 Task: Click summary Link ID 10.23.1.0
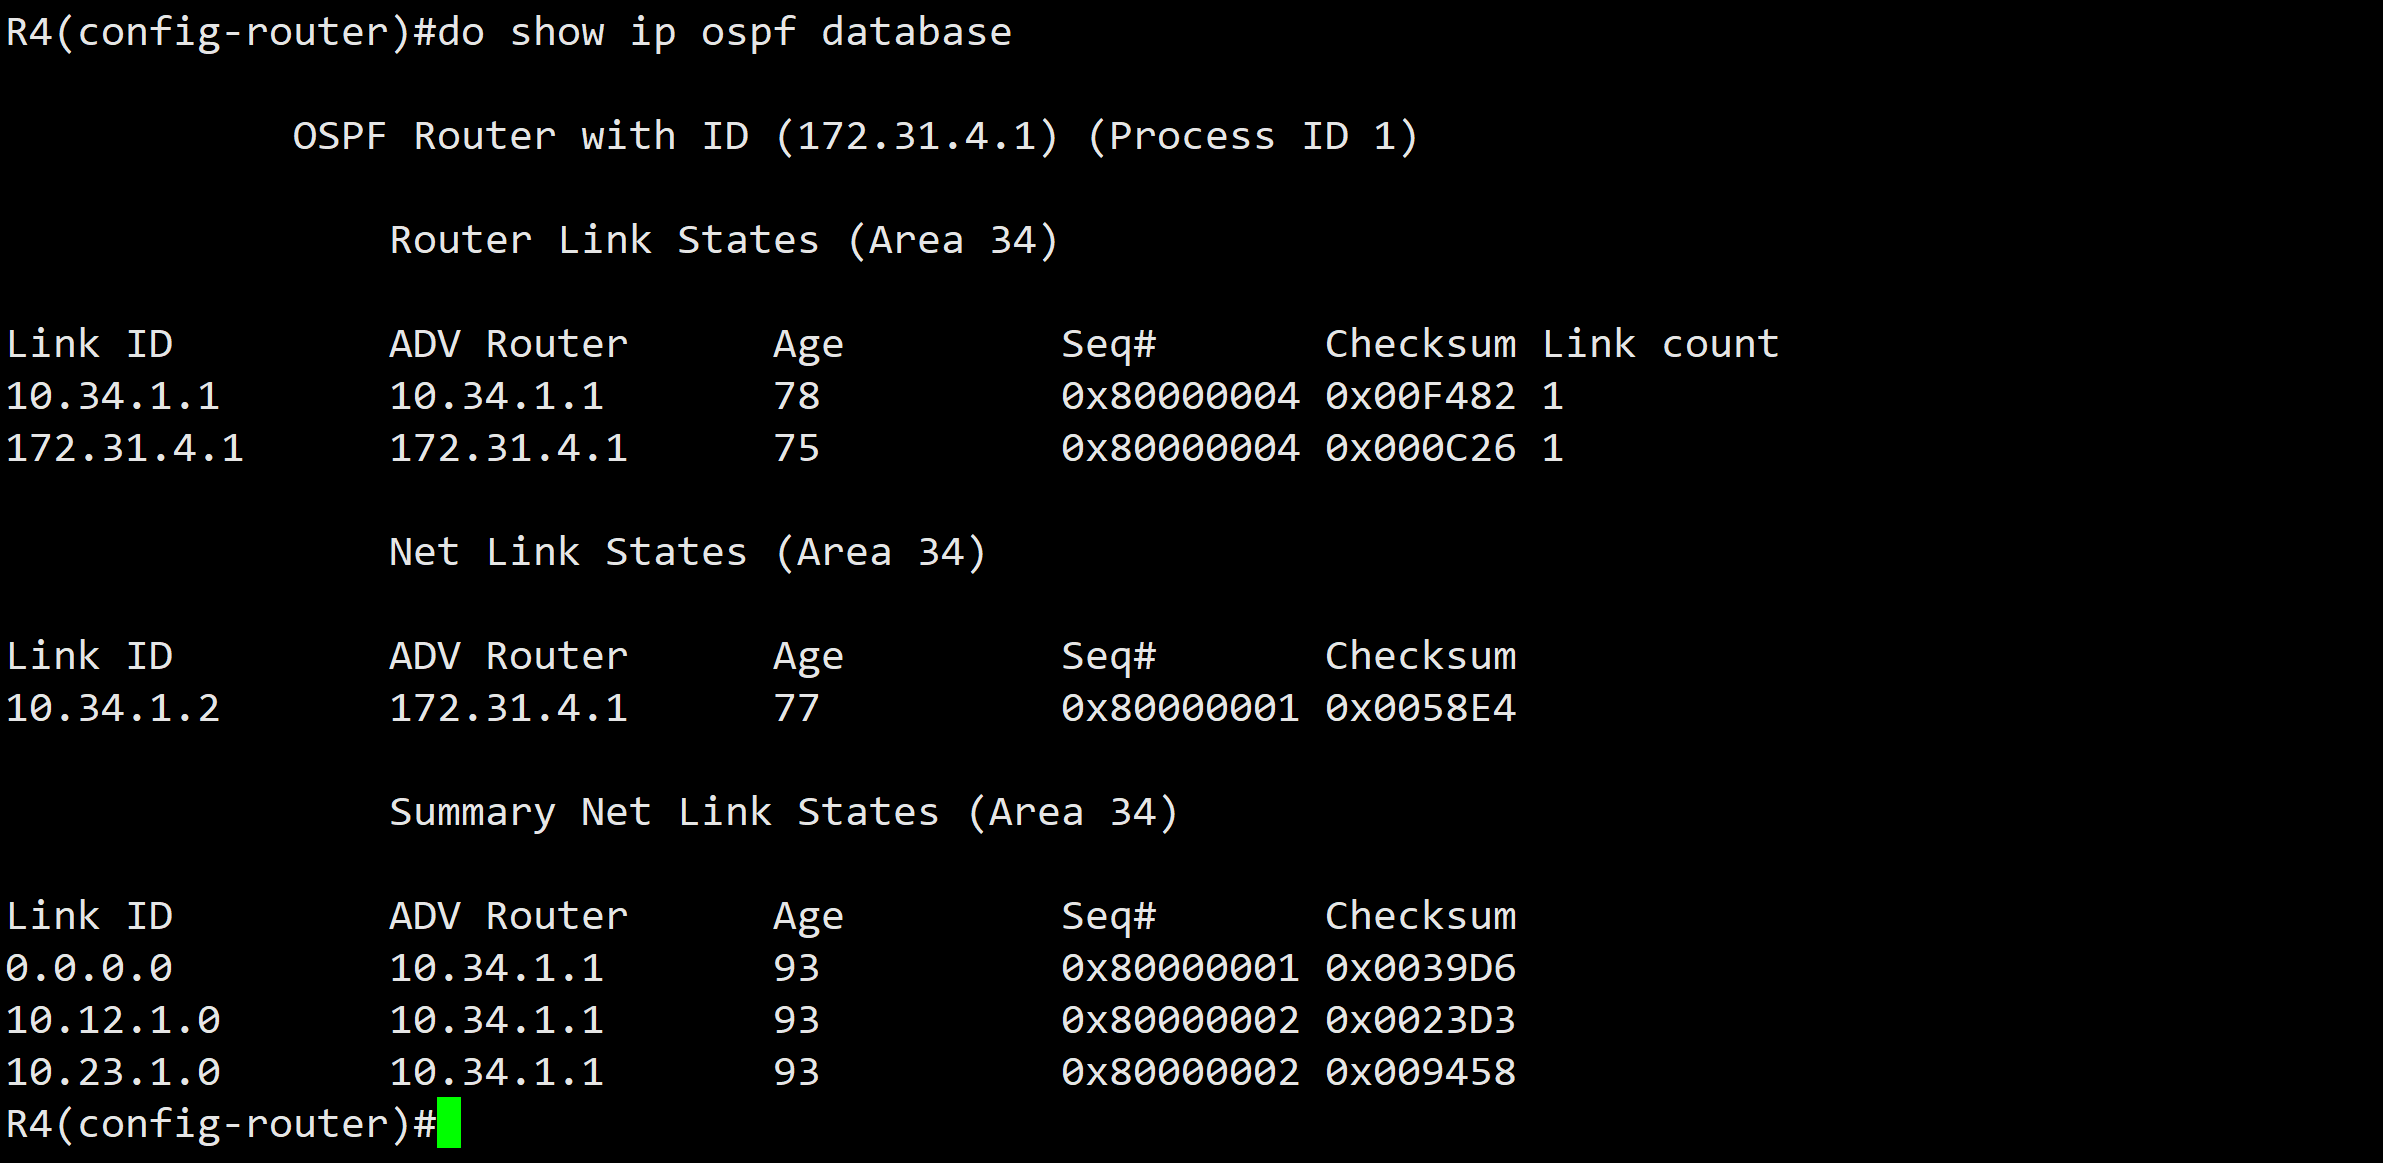pyautogui.click(x=113, y=1072)
